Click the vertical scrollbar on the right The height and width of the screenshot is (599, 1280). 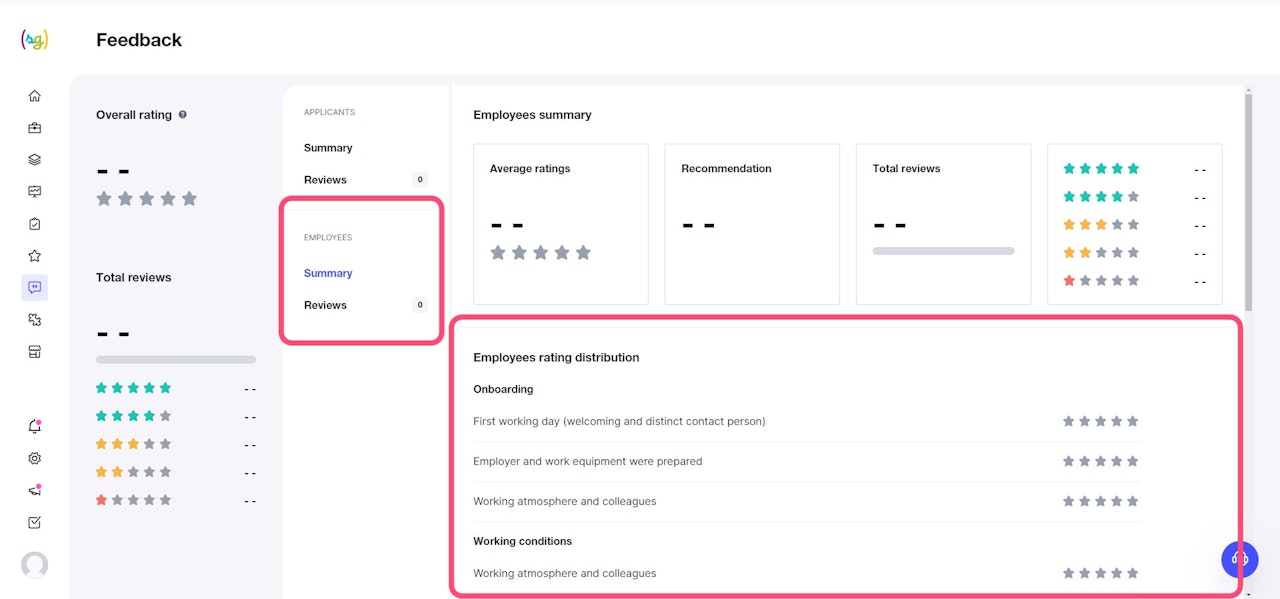point(1247,200)
